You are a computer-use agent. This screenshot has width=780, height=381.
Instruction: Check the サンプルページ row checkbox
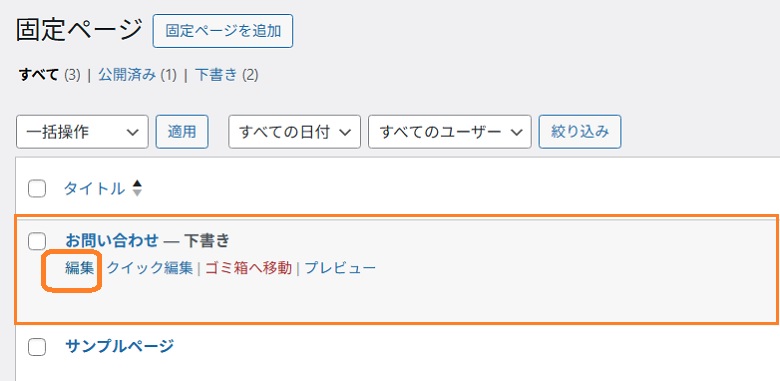pos(37,348)
